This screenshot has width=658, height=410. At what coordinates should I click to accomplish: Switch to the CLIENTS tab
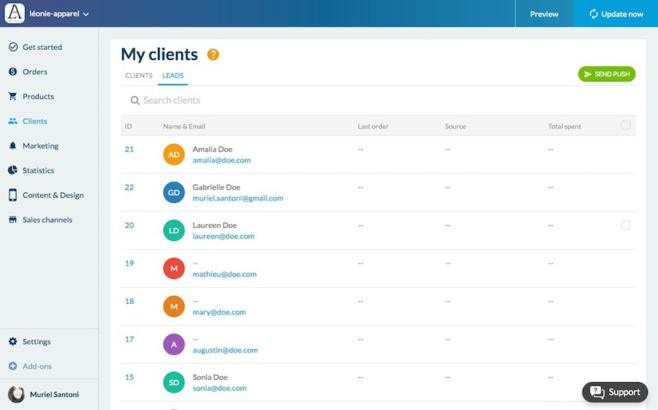click(x=138, y=76)
